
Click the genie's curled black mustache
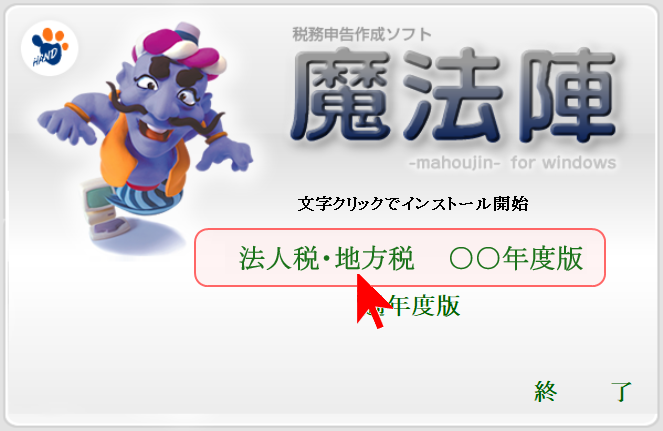pyautogui.click(x=165, y=112)
